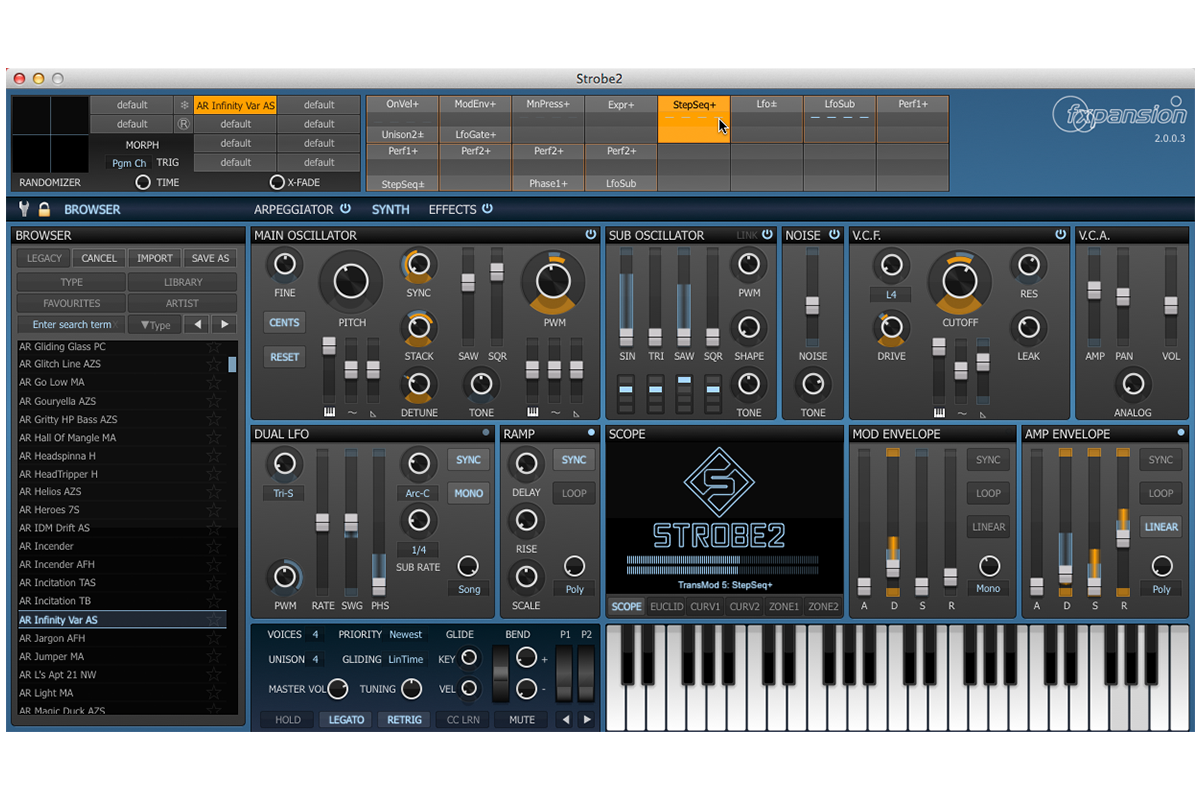Toggle the Dual LFO MONO button
Viewport: 1200px width, 800px height.
[x=468, y=493]
